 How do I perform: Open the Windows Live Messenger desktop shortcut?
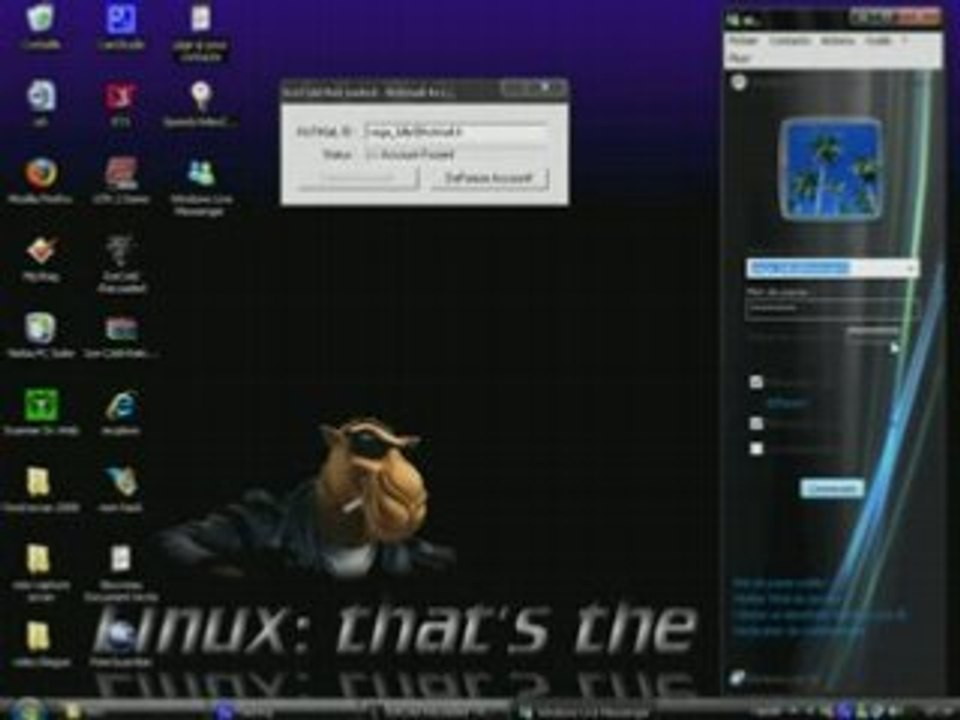coord(201,186)
